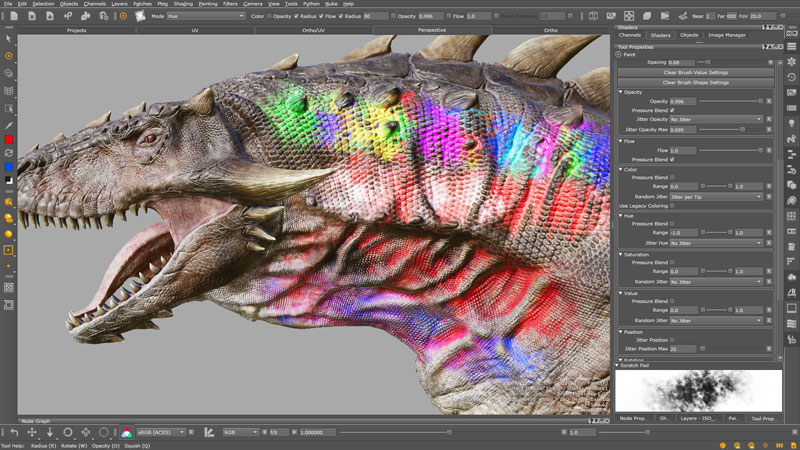Click the brush splat preview icon beside Mode
The height and width of the screenshot is (450, 800).
point(140,16)
